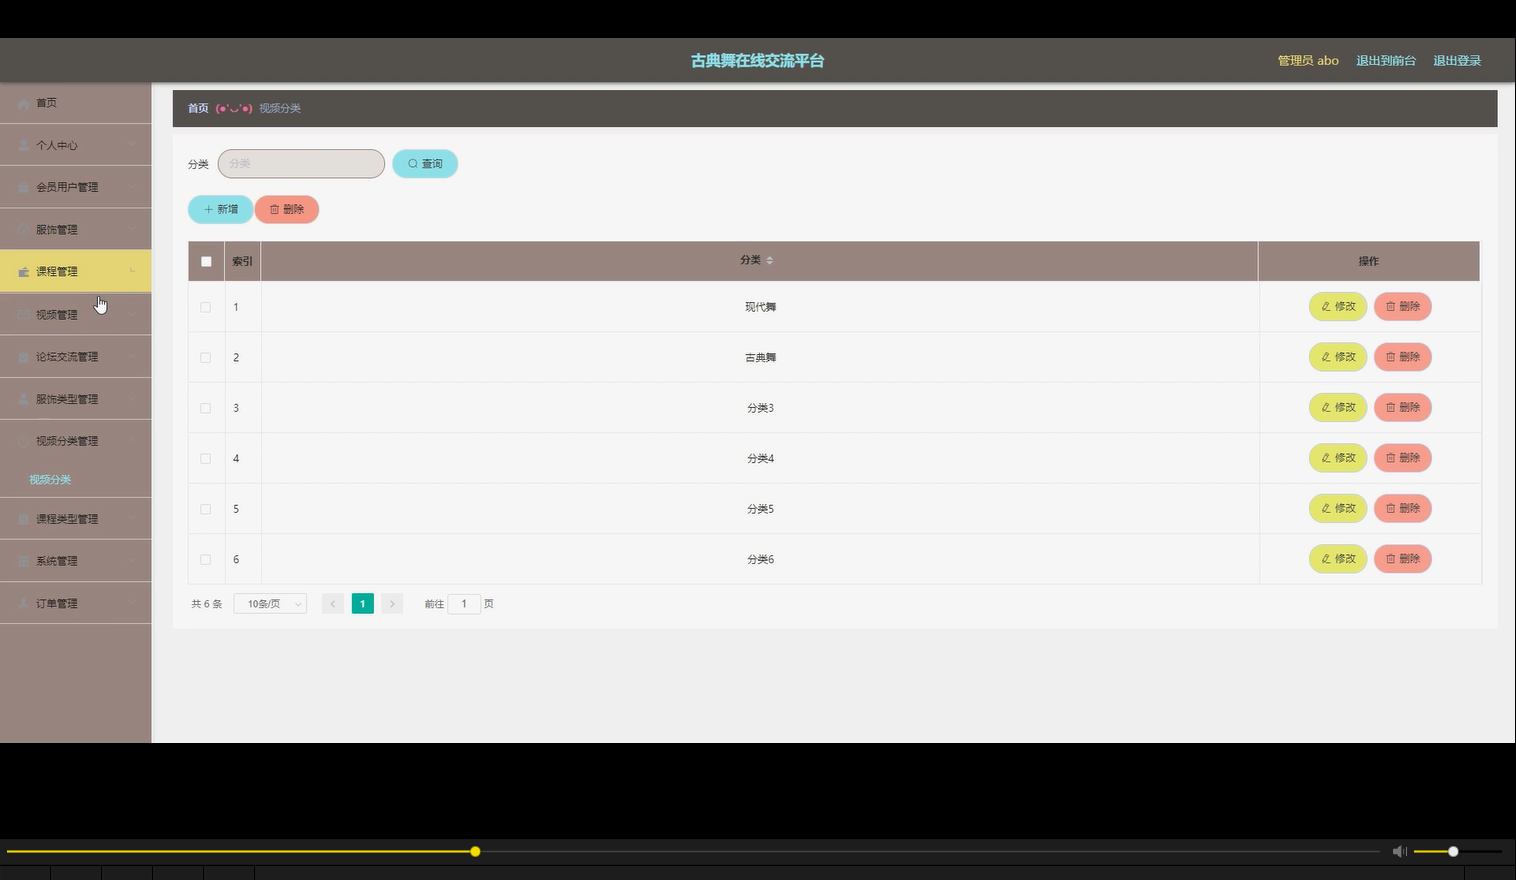Click the speaker volume icon in video player
Screen dimensions: 1516x880
pos(1399,851)
